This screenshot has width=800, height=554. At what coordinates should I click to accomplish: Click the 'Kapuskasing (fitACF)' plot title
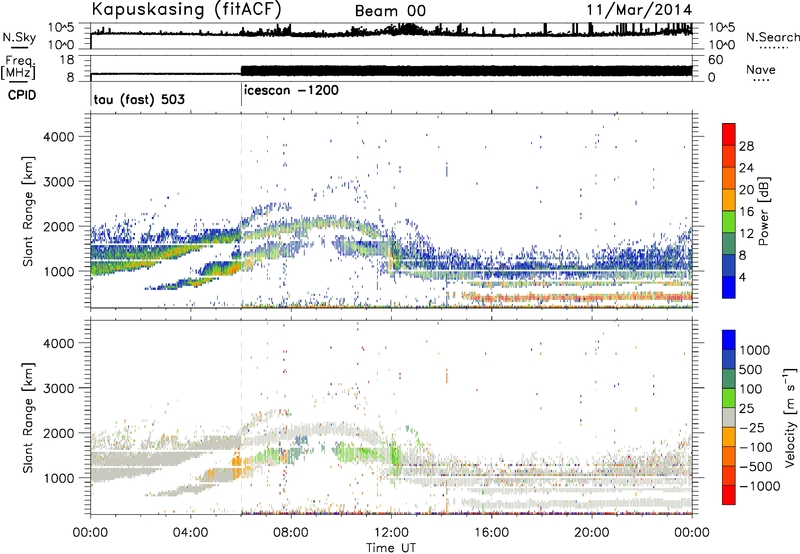pyautogui.click(x=186, y=10)
